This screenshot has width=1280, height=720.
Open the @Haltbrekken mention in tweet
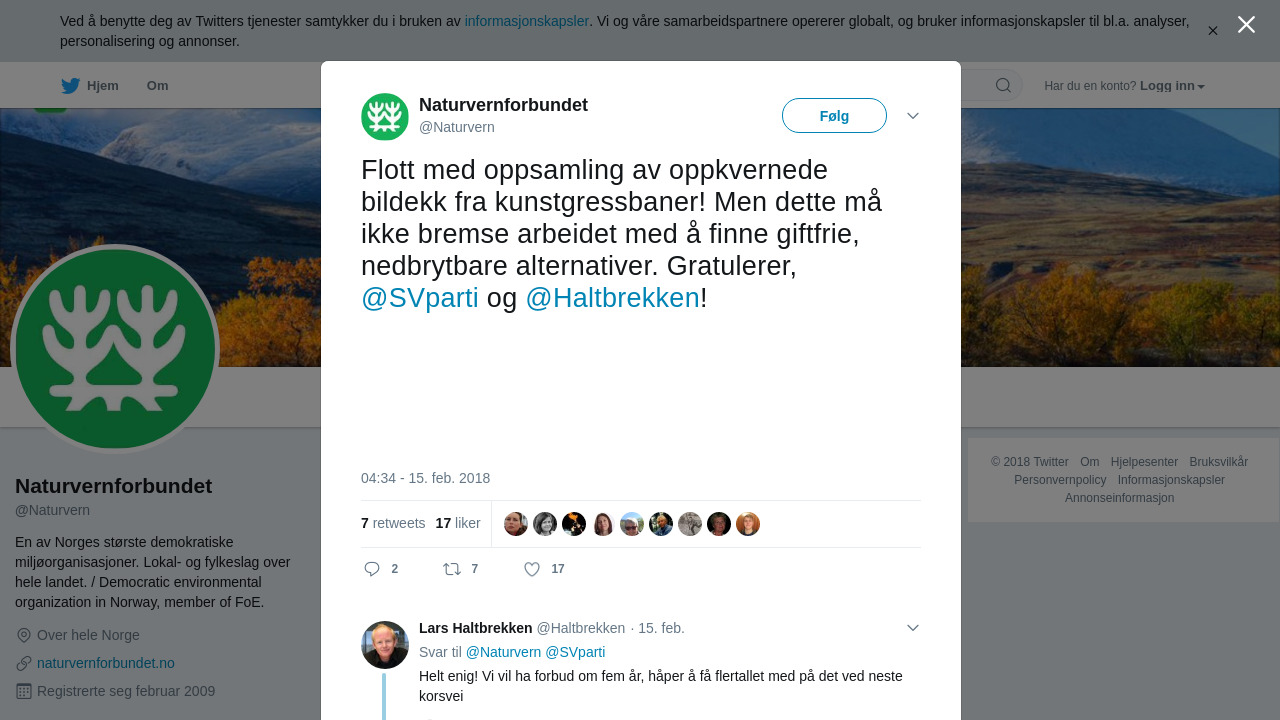pos(612,298)
